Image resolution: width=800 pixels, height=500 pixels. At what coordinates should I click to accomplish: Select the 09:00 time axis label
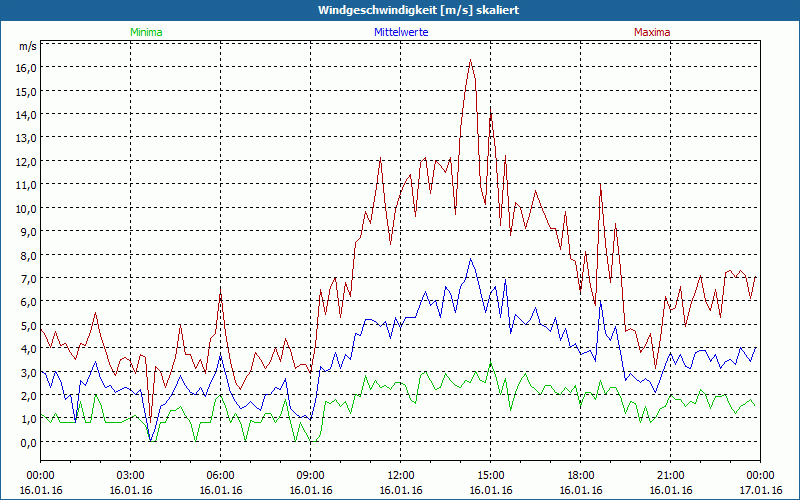click(310, 475)
